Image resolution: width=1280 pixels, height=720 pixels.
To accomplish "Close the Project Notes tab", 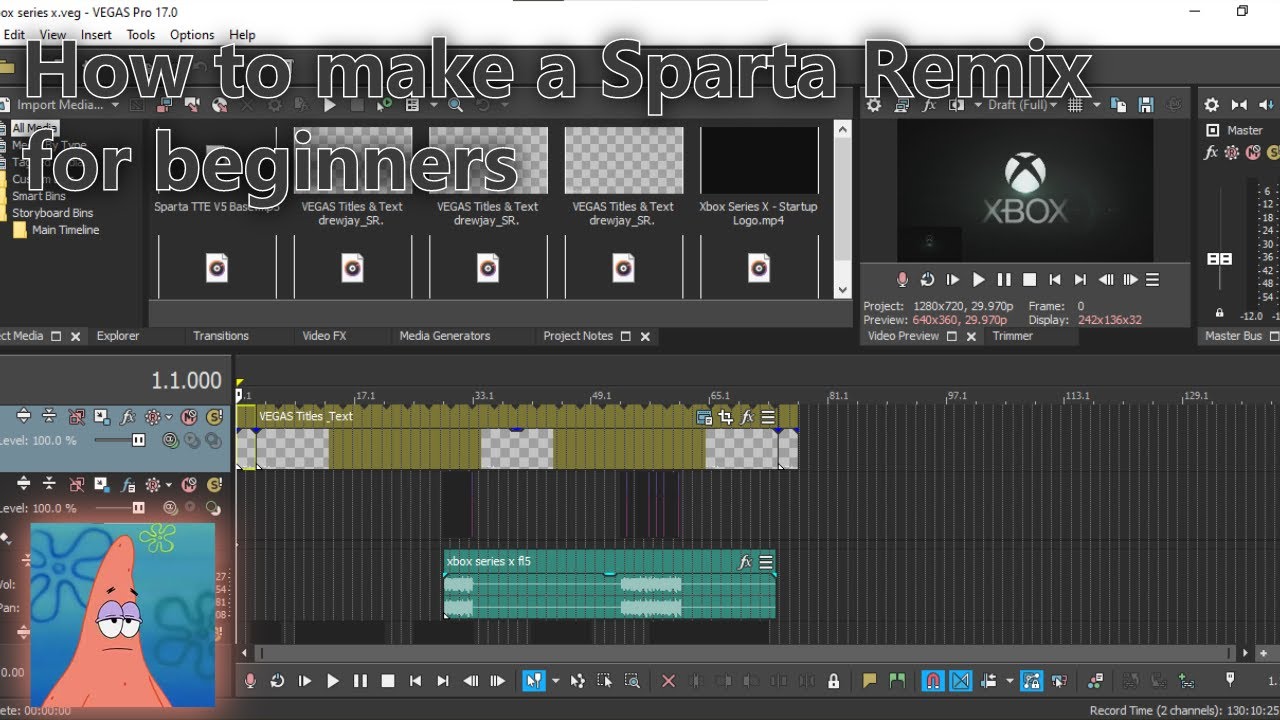I will tap(646, 337).
